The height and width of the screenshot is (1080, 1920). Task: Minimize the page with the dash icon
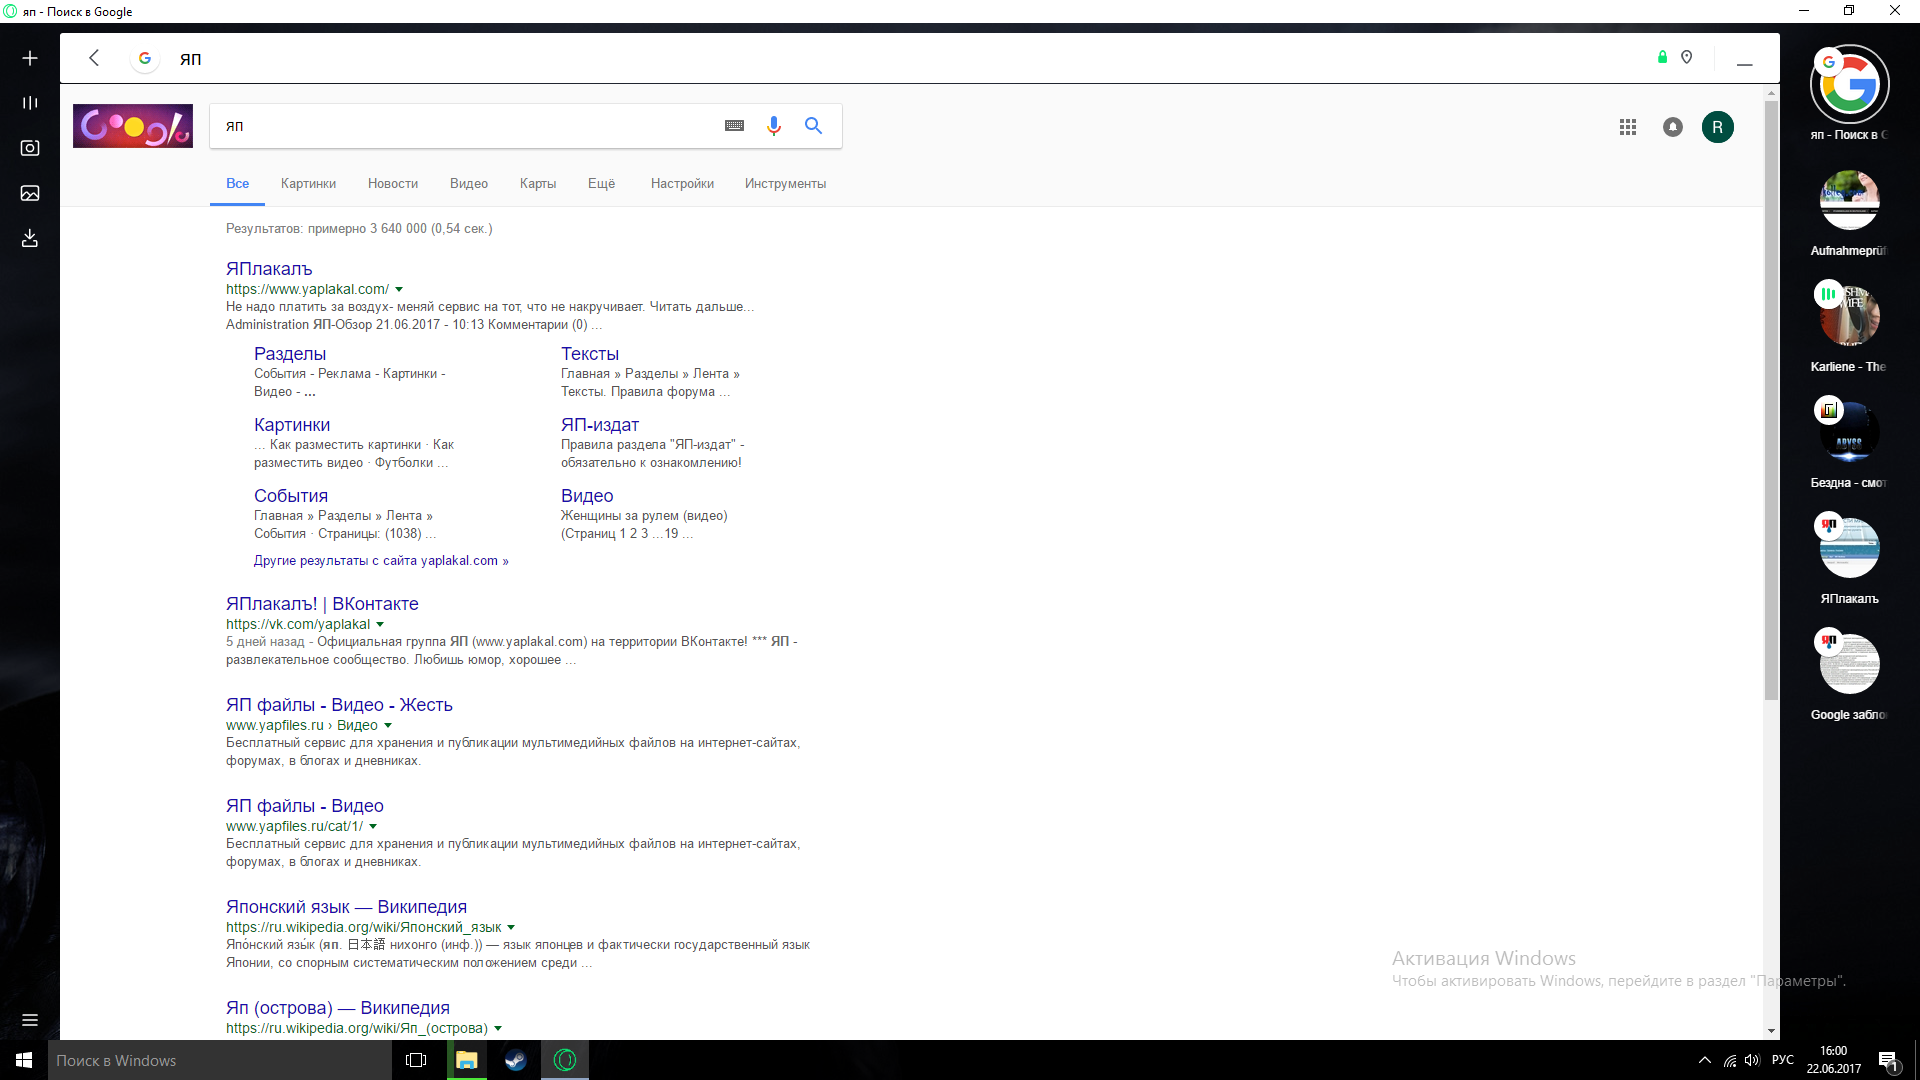tap(1745, 64)
